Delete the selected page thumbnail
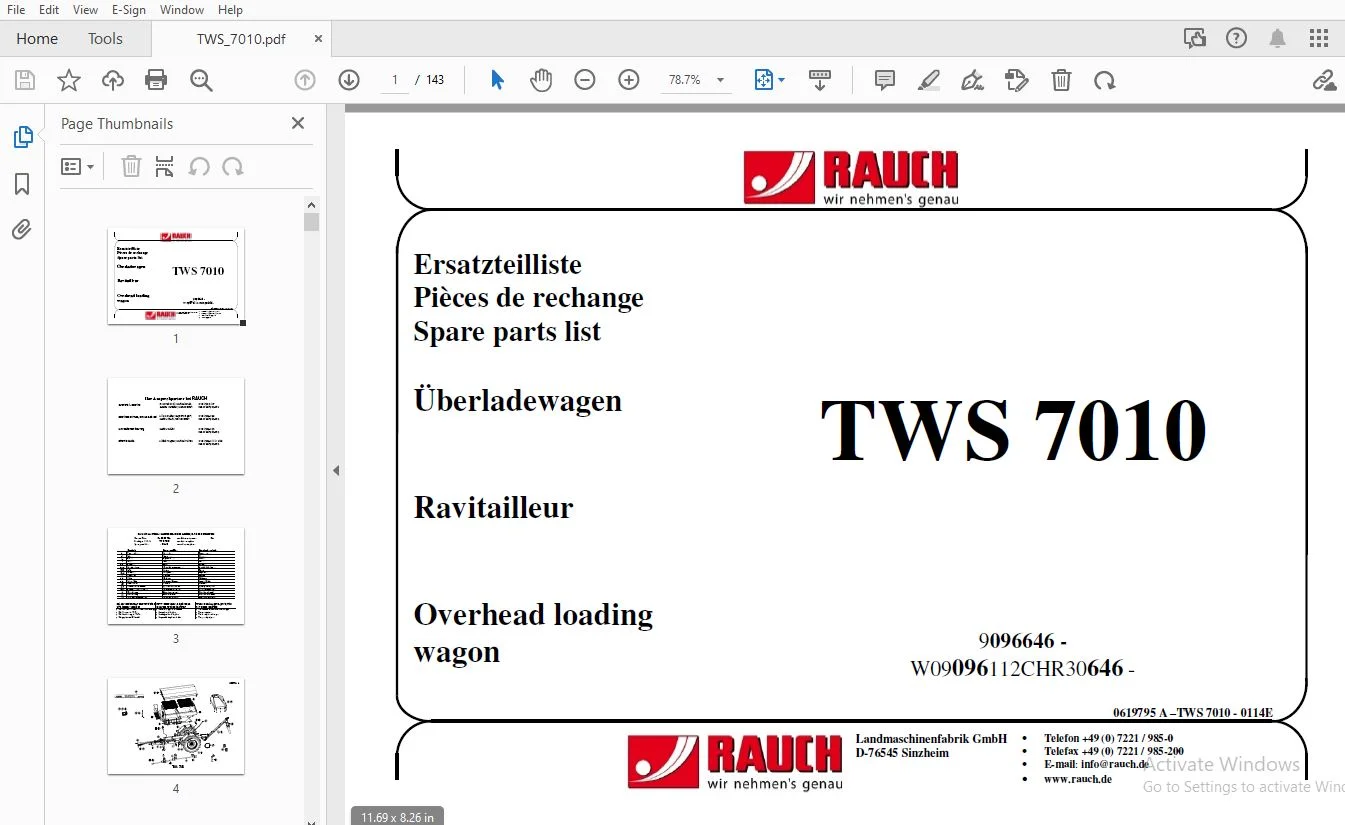 point(131,167)
